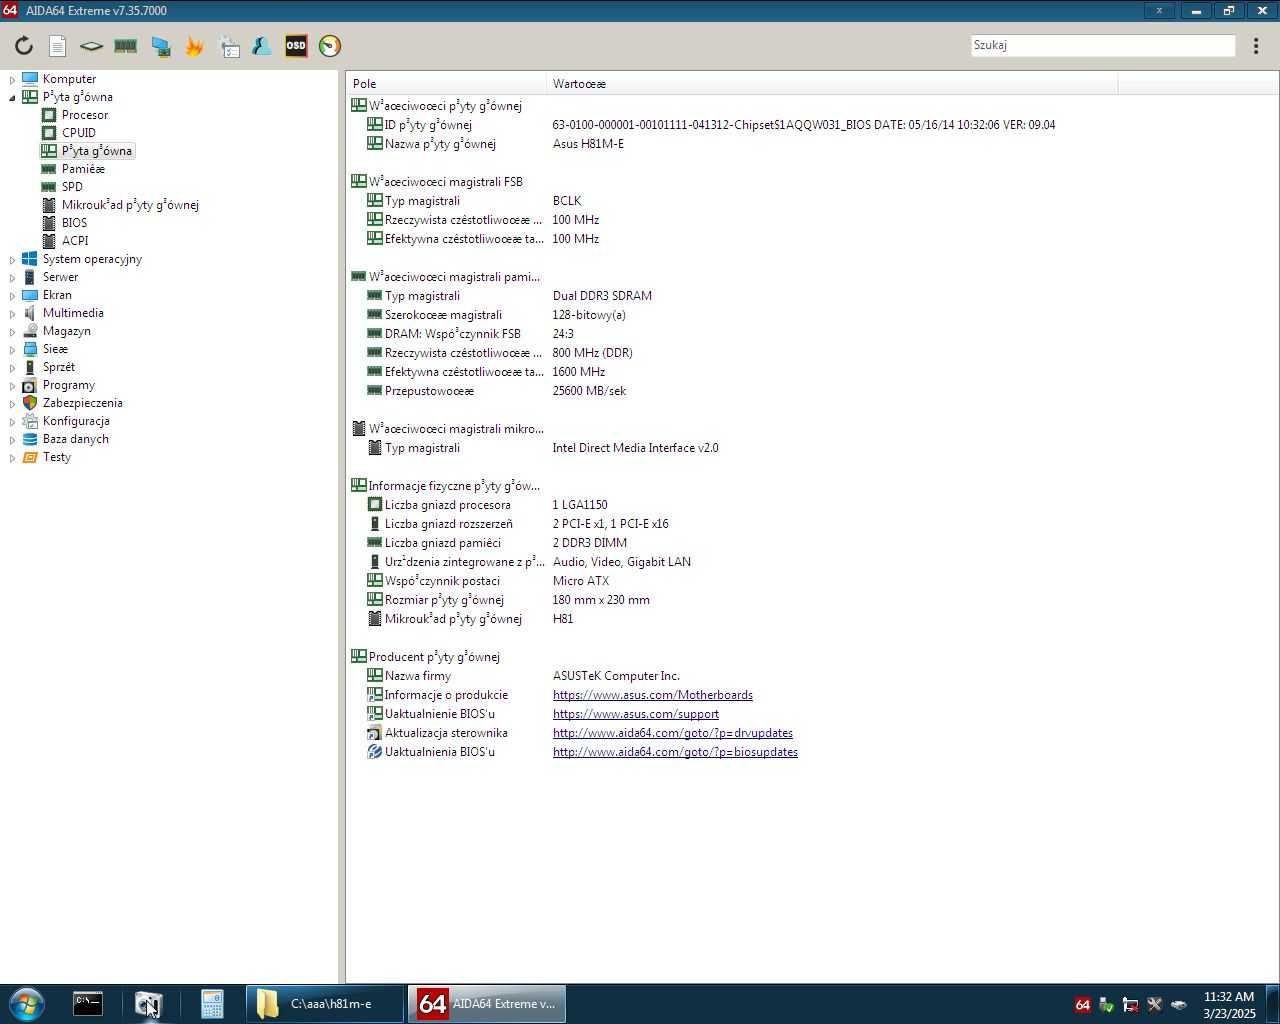Open the checklist preferences toolbar icon
The width and height of the screenshot is (1280, 1024).
pos(229,46)
